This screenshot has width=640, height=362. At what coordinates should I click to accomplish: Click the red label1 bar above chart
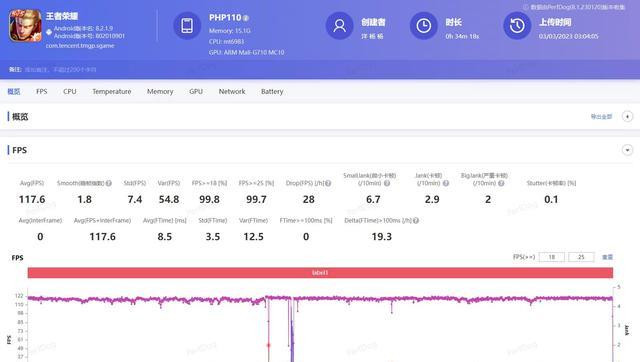pos(320,273)
